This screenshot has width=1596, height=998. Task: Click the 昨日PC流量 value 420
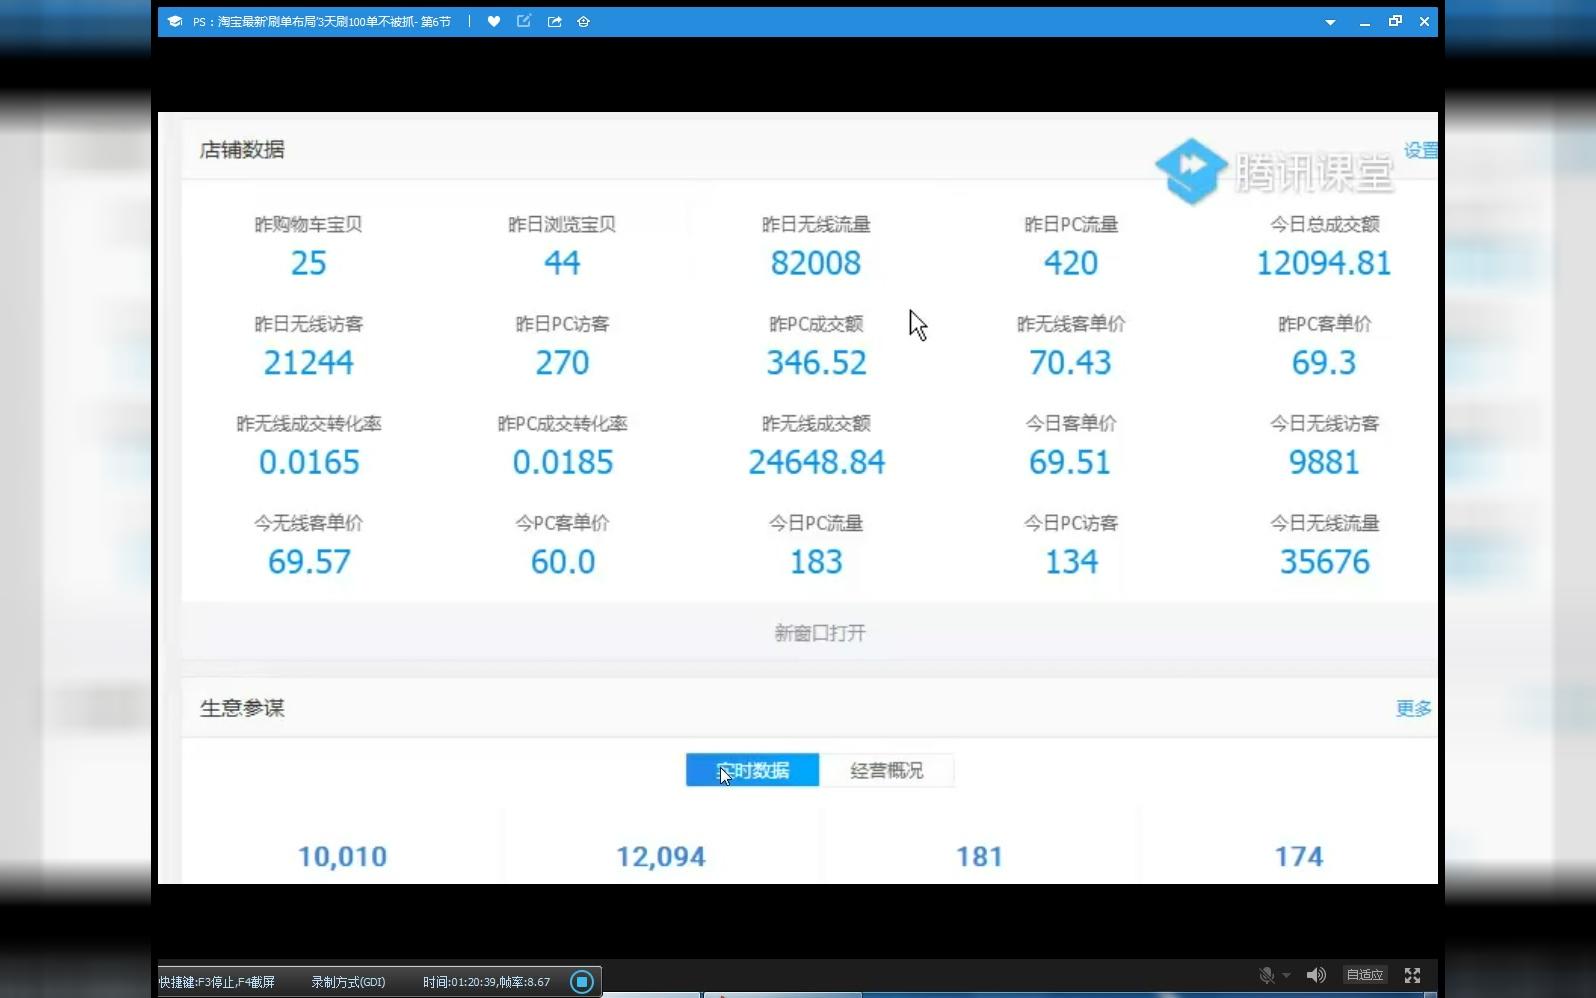tap(1071, 263)
